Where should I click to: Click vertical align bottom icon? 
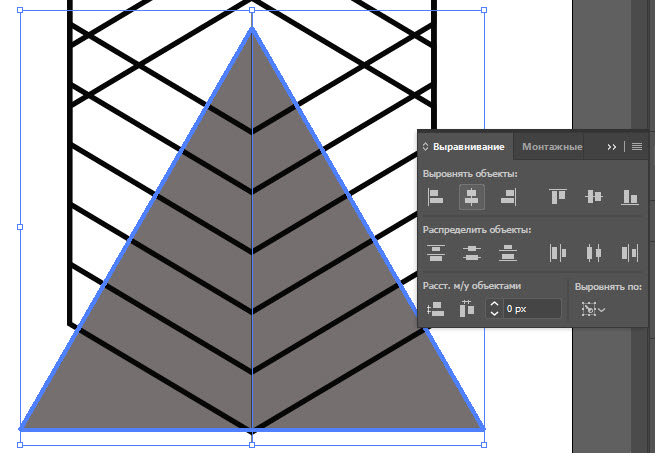pos(630,197)
